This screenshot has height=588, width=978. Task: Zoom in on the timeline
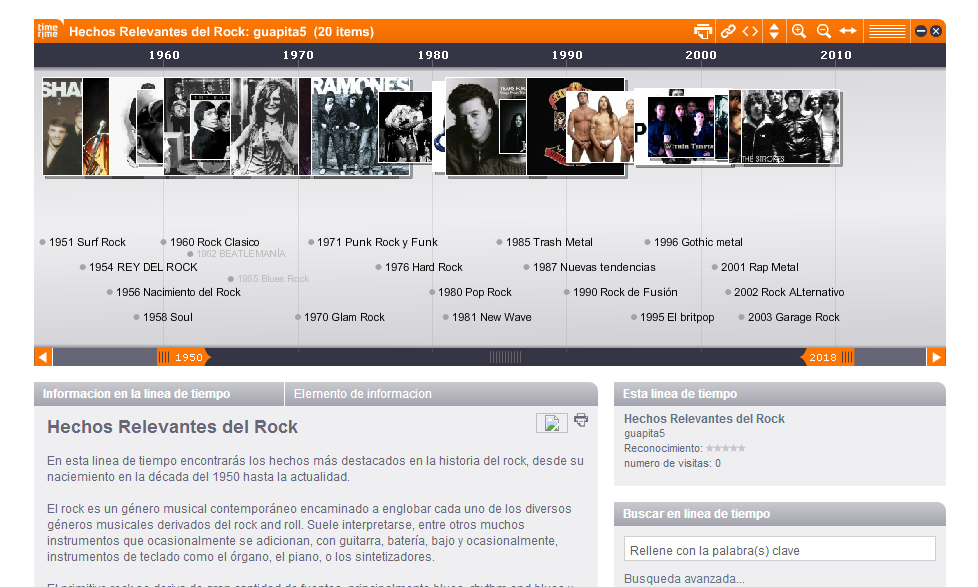[799, 31]
